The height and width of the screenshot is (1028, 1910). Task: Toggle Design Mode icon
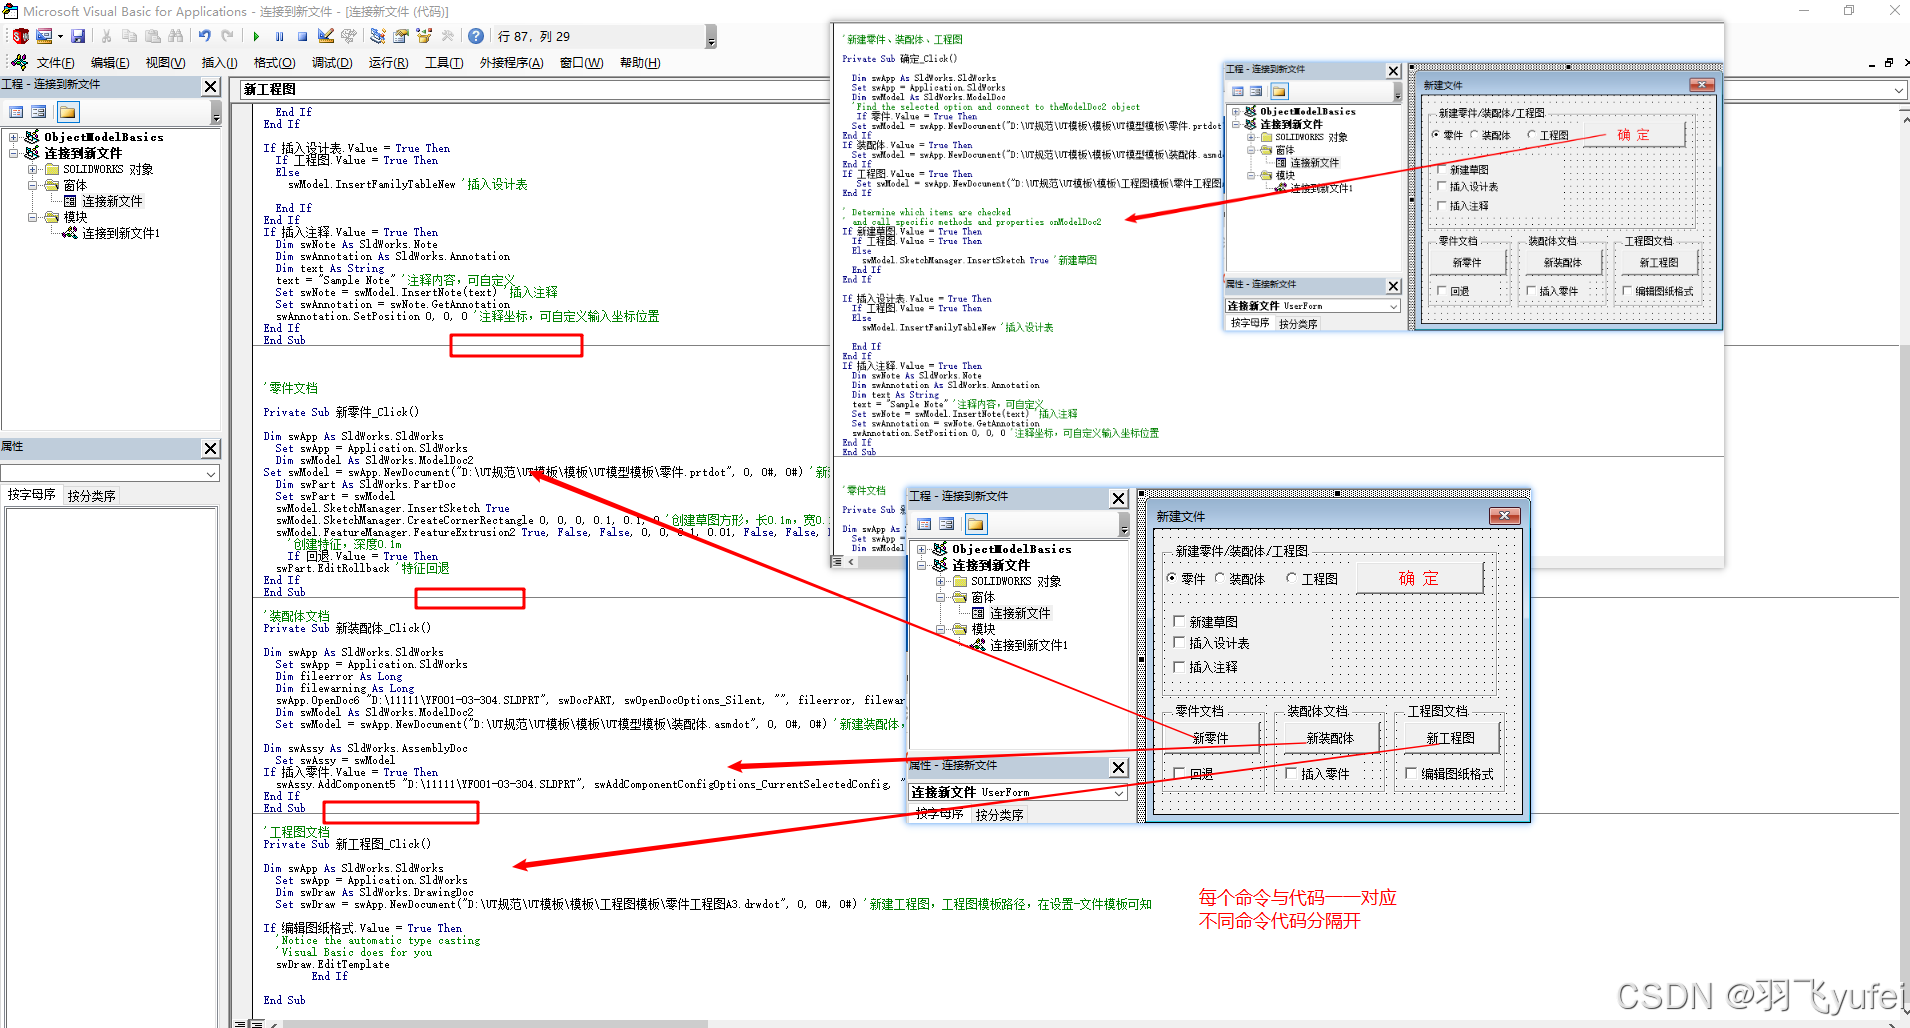click(326, 36)
